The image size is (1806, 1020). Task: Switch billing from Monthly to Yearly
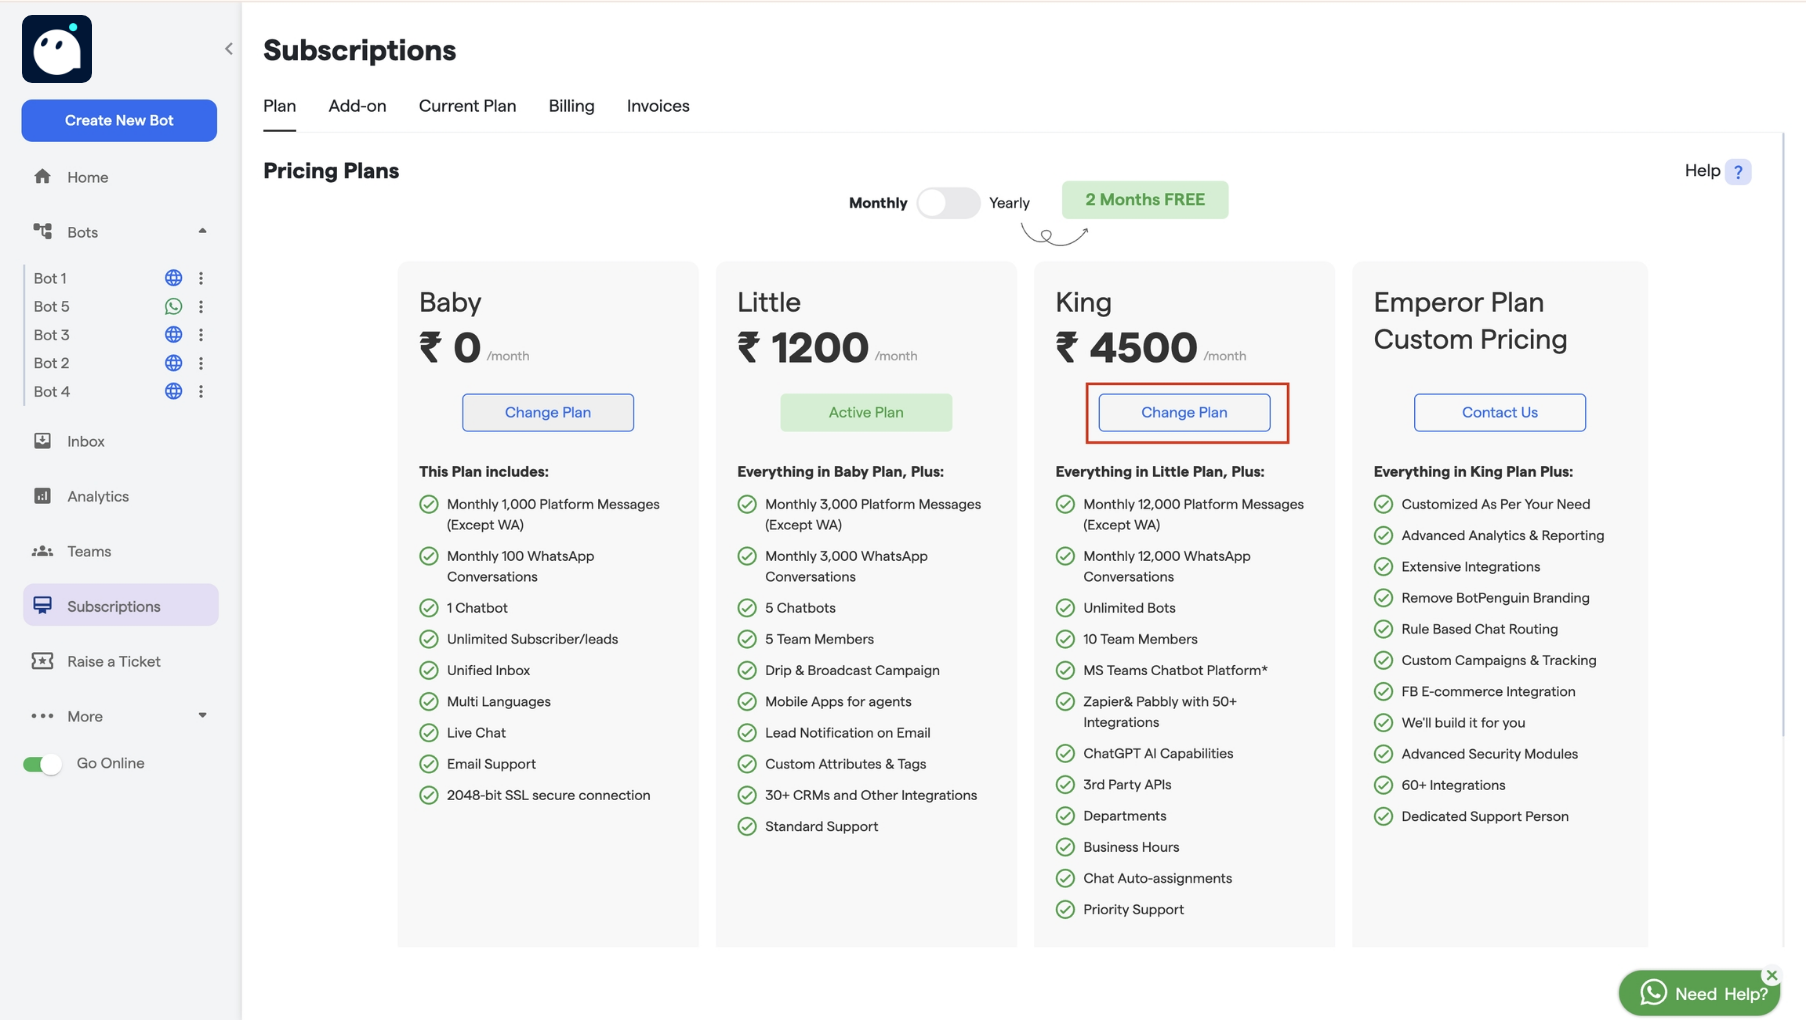(x=948, y=202)
